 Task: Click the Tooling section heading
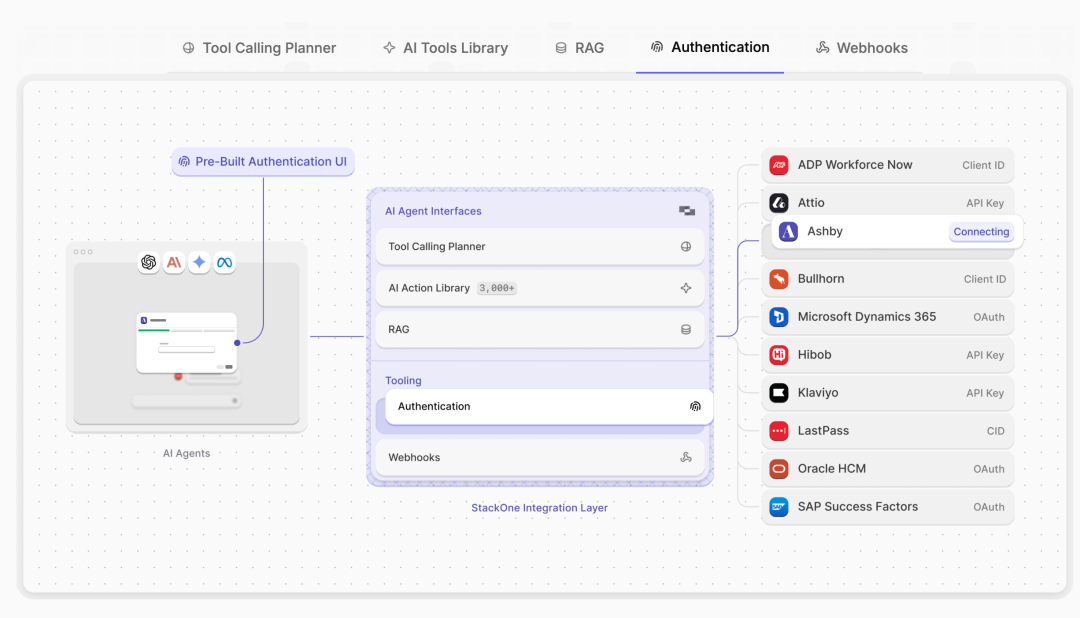coord(403,380)
